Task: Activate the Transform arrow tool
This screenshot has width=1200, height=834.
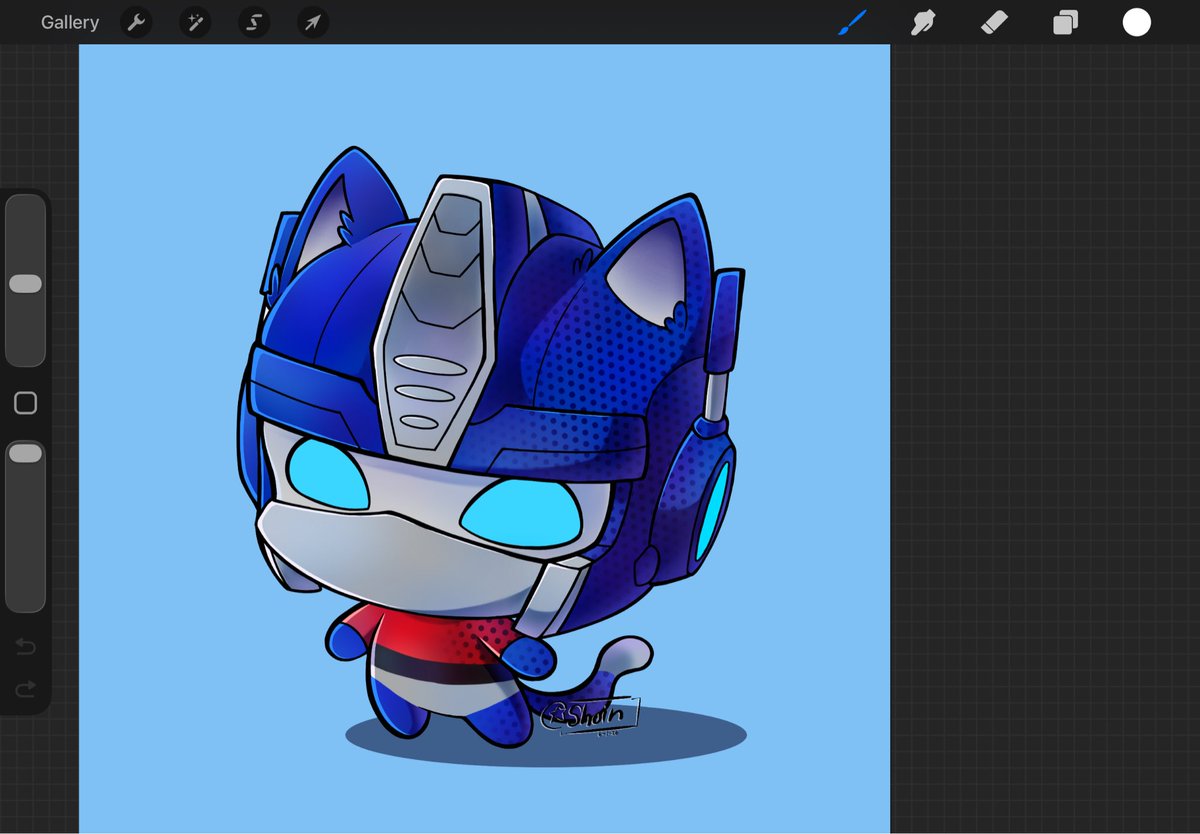Action: [x=313, y=22]
